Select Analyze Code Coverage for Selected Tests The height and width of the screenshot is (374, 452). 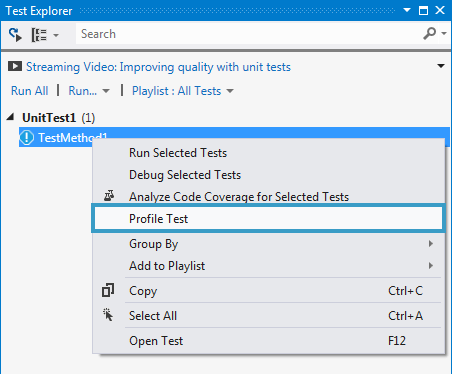[269, 196]
